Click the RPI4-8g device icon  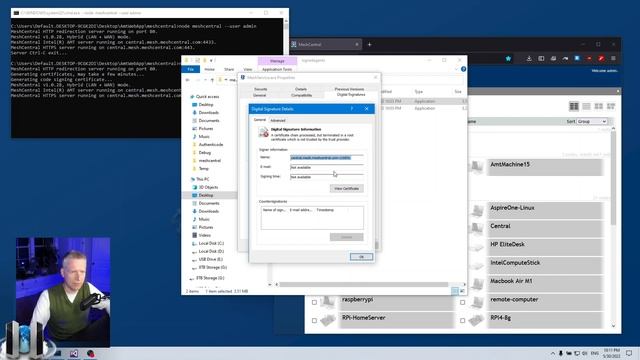tap(476, 320)
